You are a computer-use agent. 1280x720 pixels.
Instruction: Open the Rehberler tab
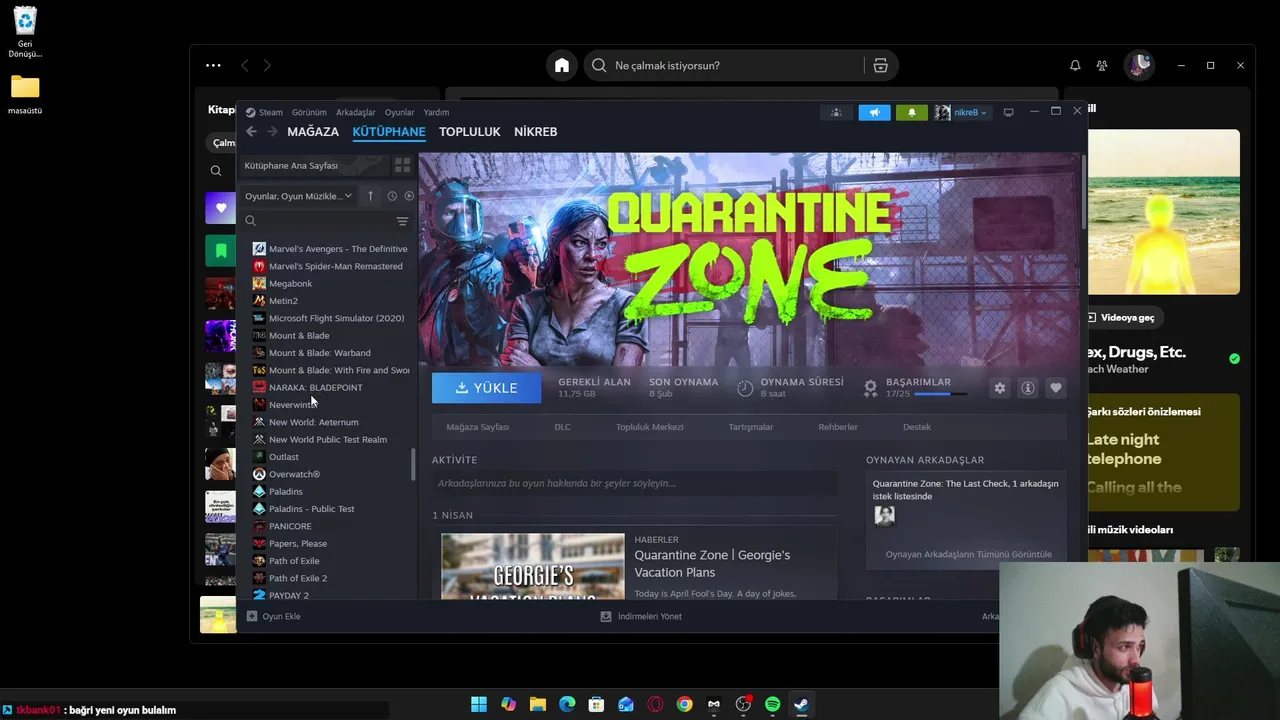(838, 427)
